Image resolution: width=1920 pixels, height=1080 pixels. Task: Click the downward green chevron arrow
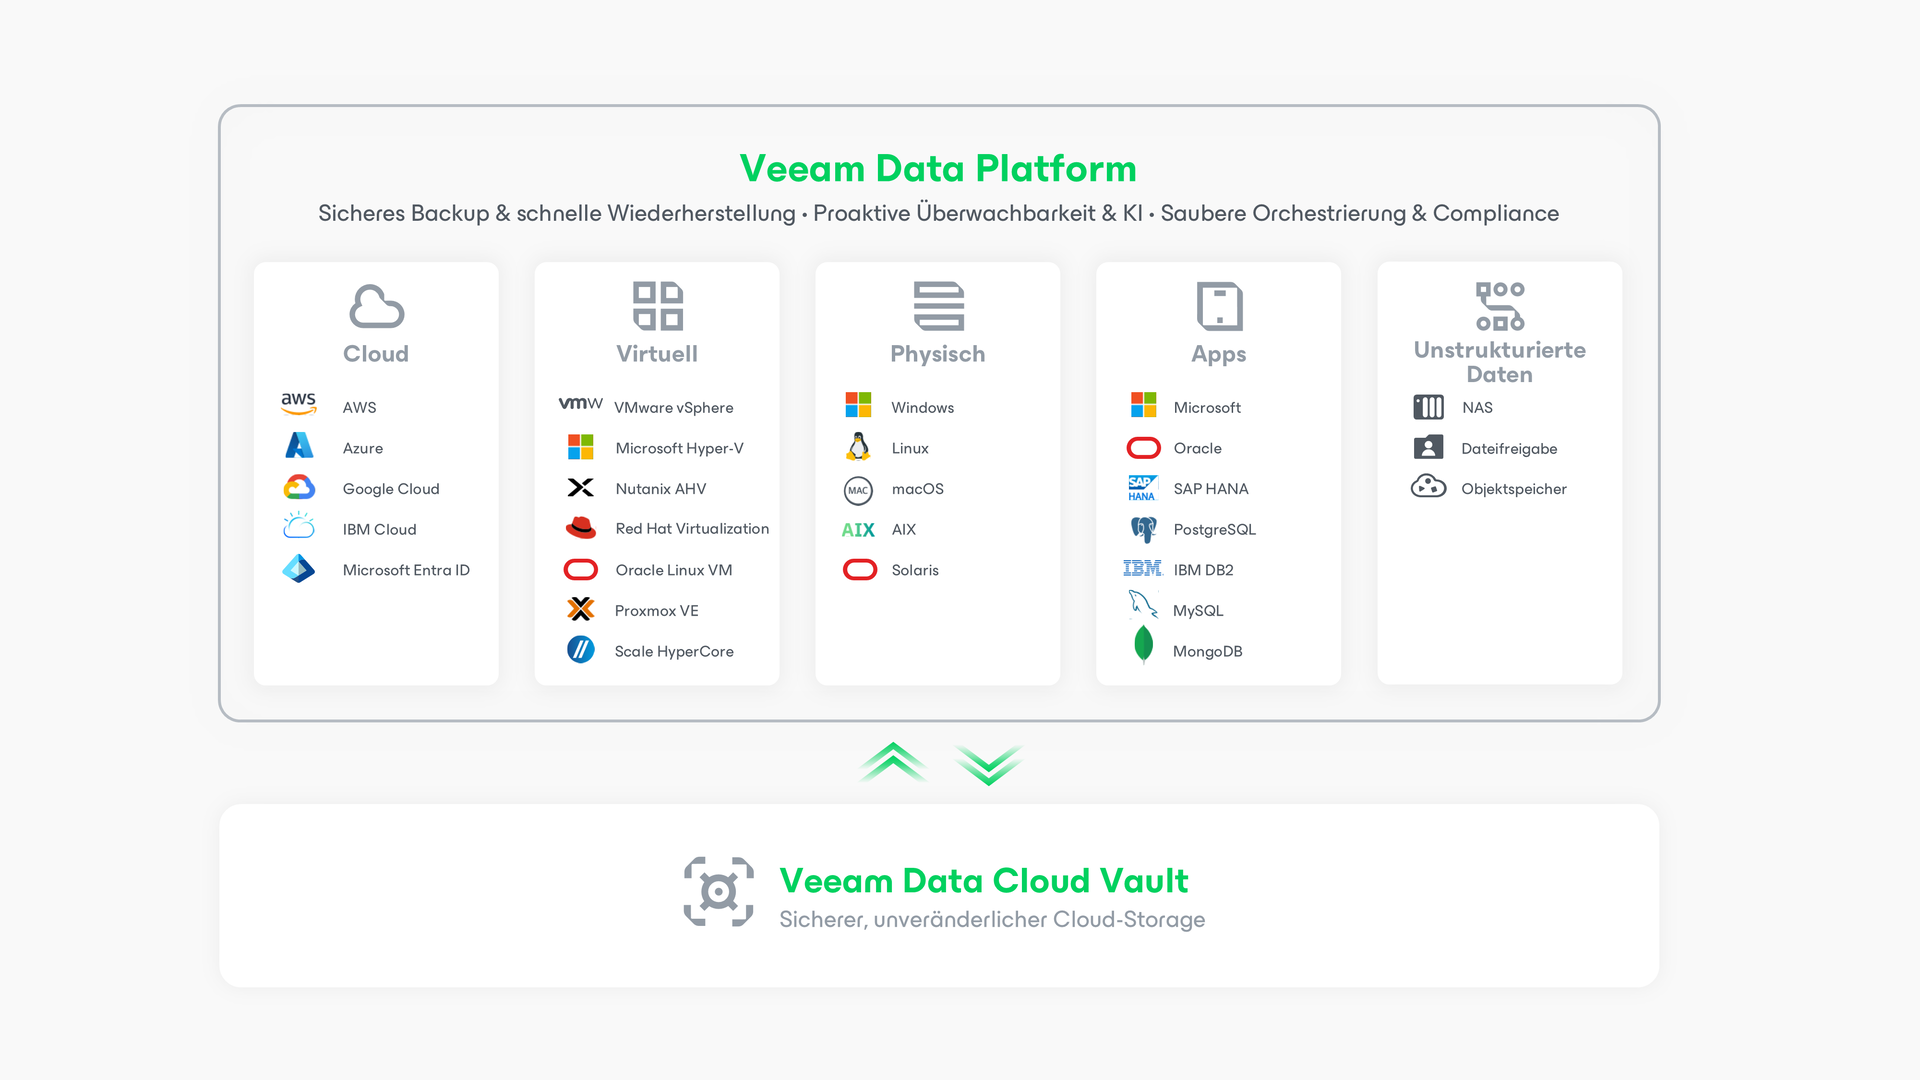pos(988,765)
